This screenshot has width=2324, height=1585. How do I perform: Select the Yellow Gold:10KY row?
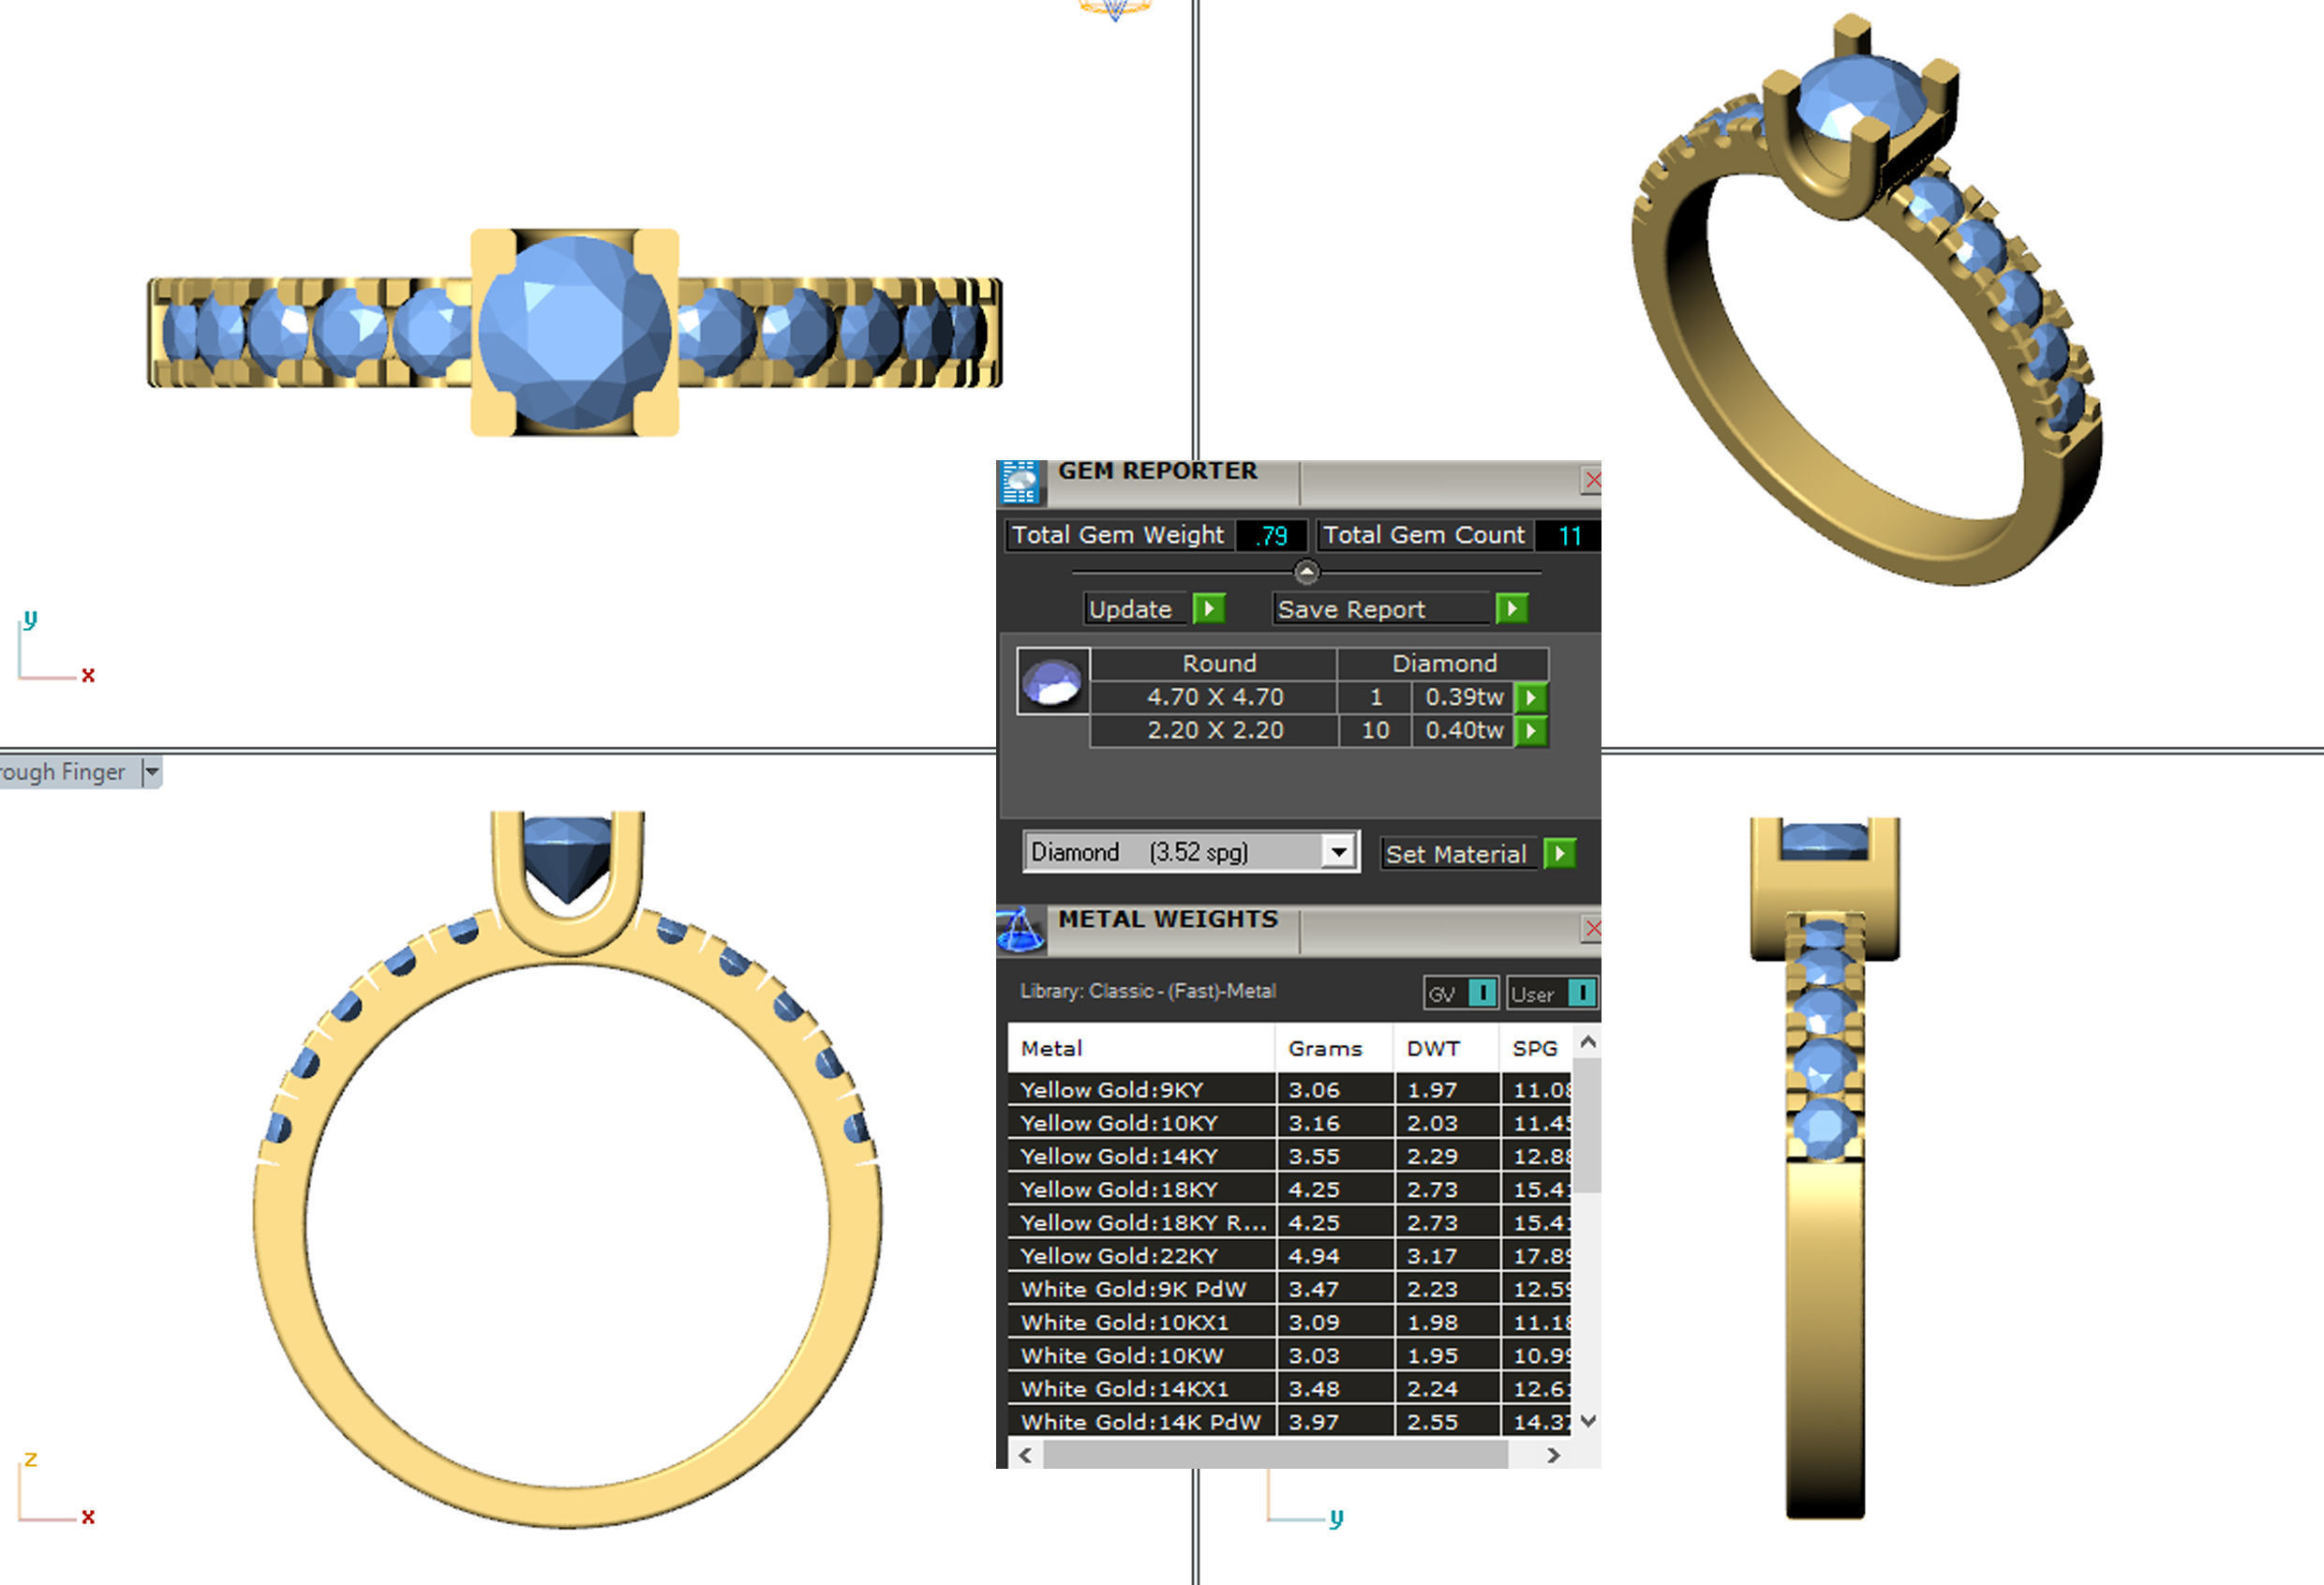(1290, 1122)
